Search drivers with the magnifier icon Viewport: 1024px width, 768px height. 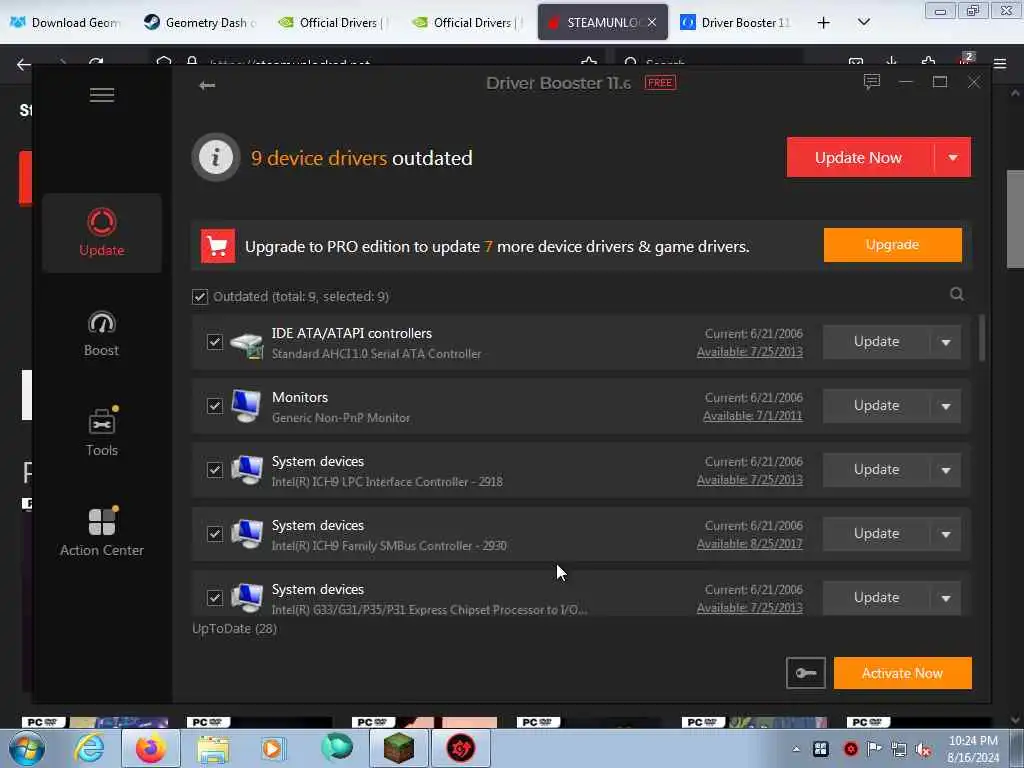coord(957,295)
